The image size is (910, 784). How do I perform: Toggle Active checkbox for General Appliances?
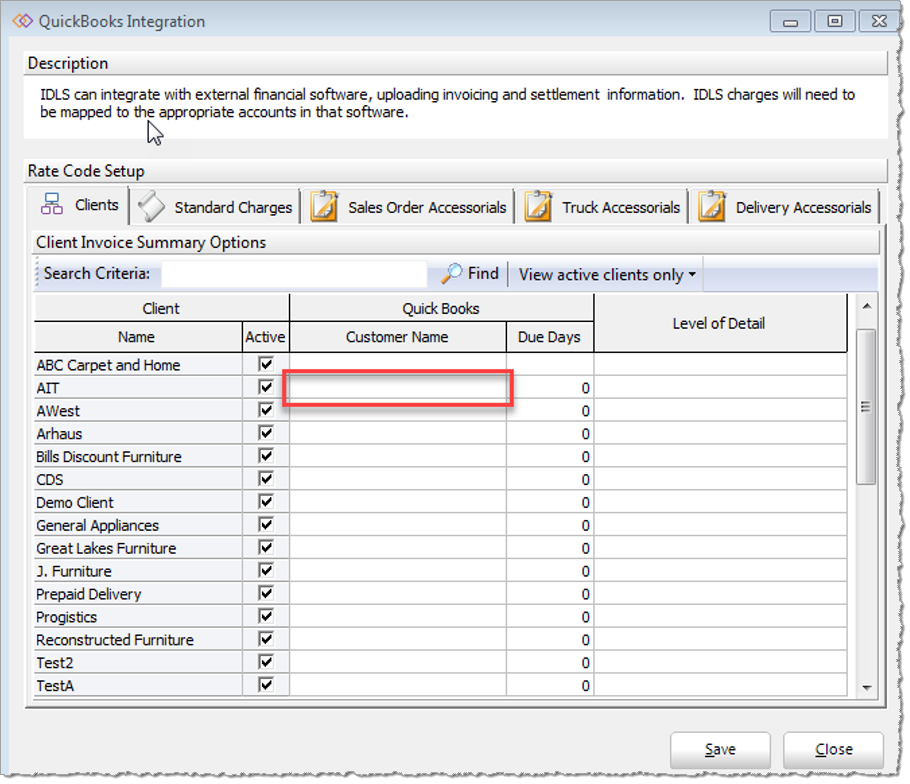tap(266, 525)
